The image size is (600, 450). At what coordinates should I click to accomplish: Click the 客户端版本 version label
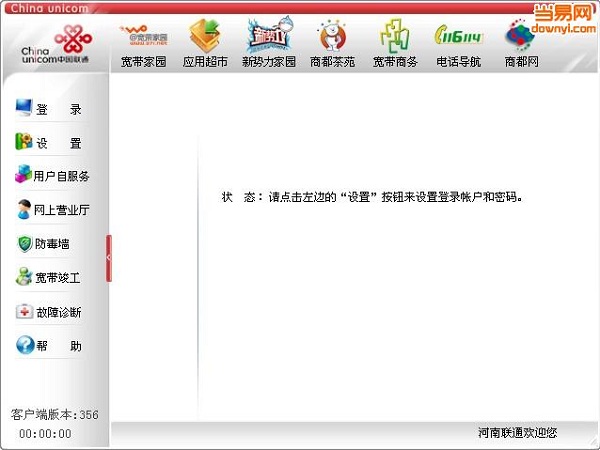54,414
